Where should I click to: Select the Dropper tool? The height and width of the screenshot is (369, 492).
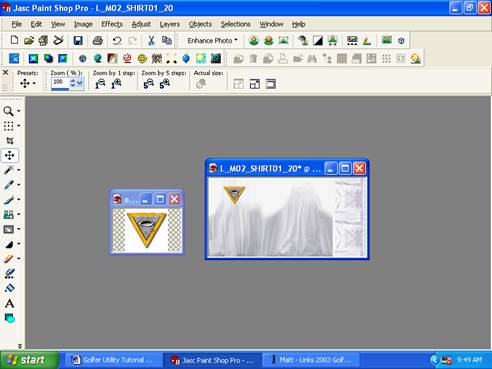[x=9, y=185]
